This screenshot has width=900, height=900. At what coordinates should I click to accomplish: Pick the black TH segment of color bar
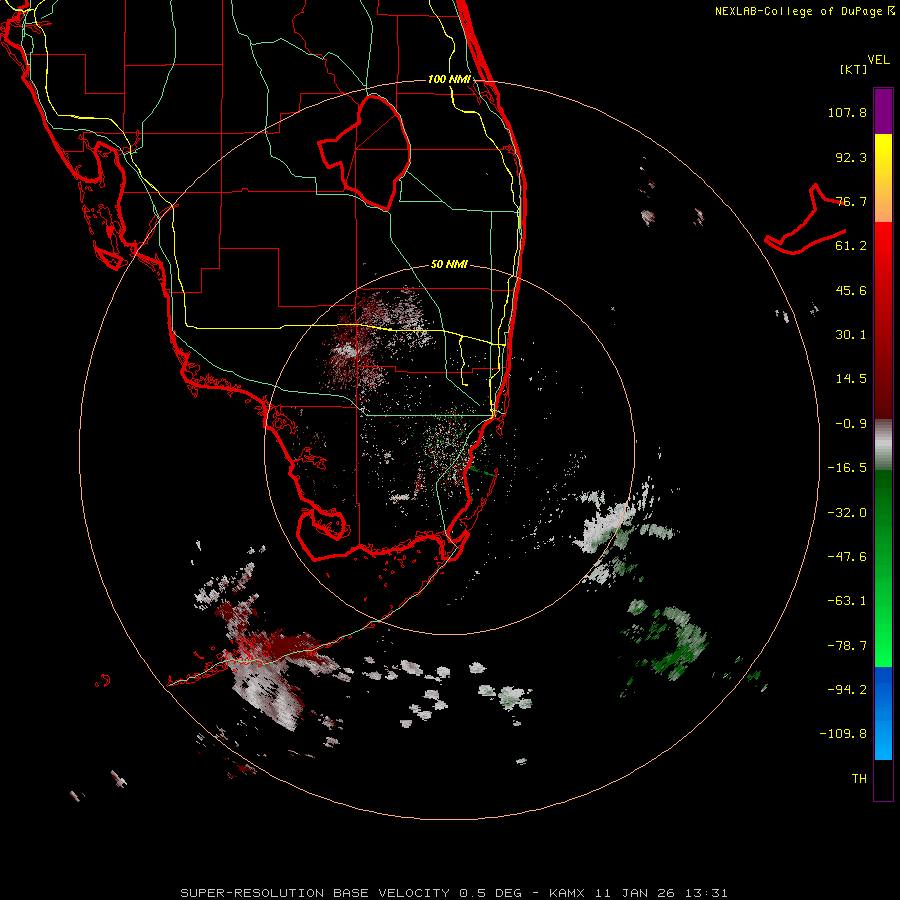click(883, 779)
